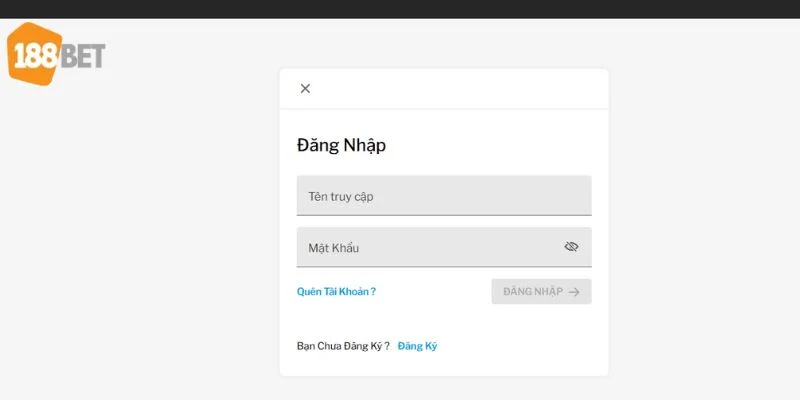800x400 pixels.
Task: Focus the Mật Khẩu password field
Action: coord(430,247)
